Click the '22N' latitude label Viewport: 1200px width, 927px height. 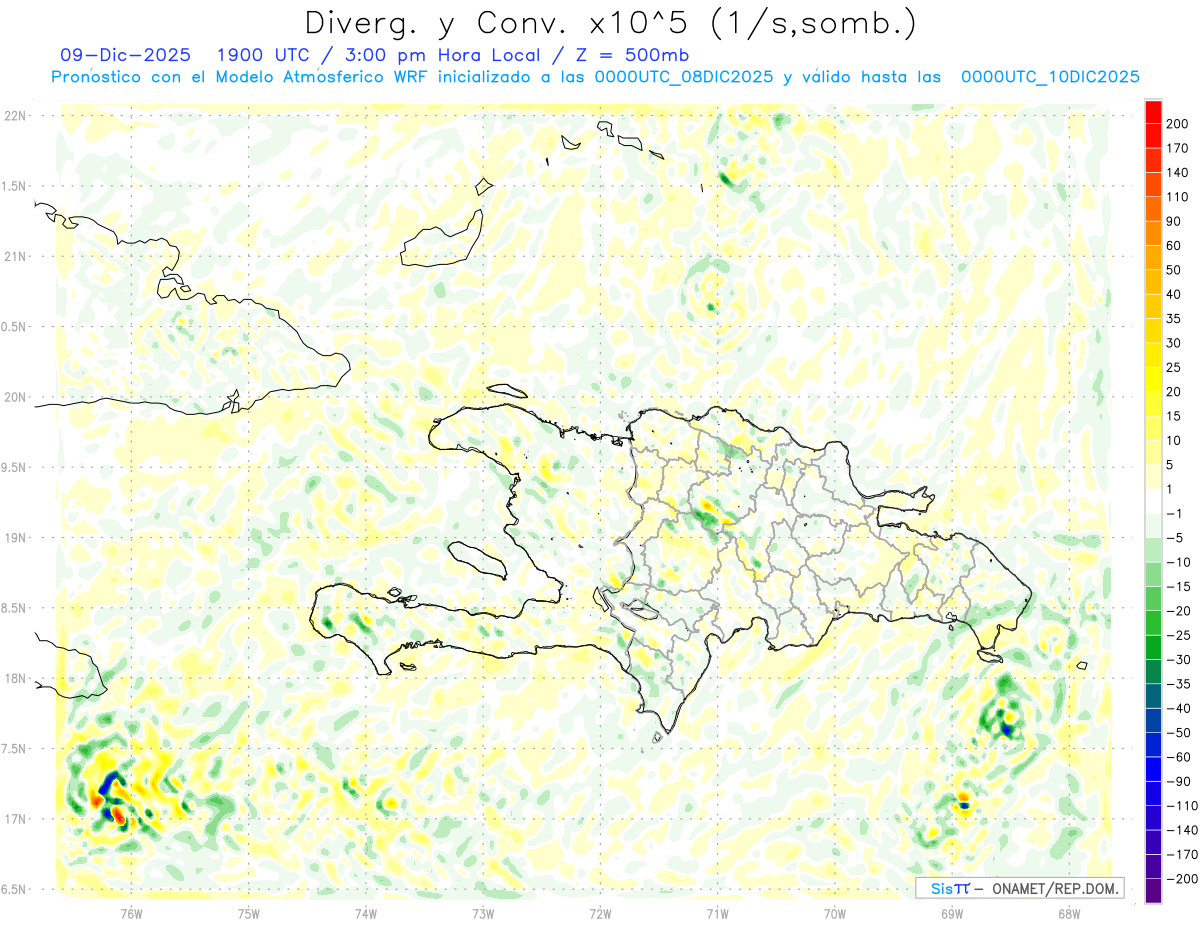(14, 115)
